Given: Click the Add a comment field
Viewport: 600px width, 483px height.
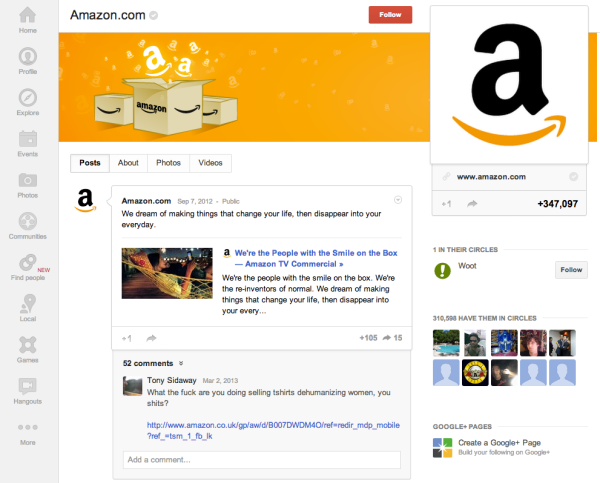Looking at the screenshot, I should [x=262, y=460].
